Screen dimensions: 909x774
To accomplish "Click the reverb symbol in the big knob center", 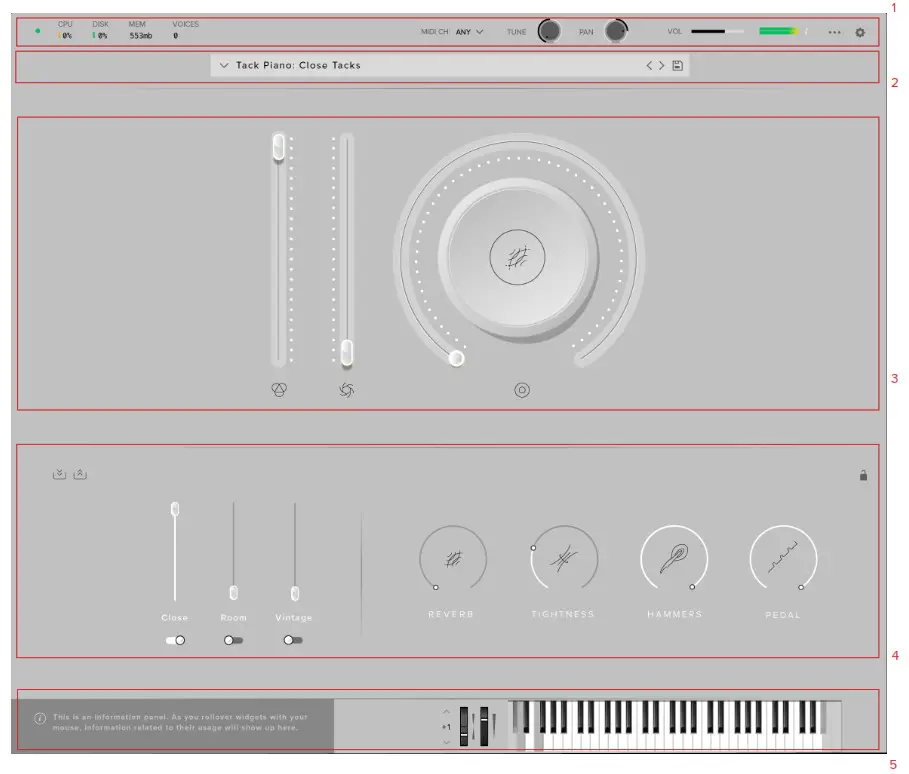I will (x=517, y=257).
